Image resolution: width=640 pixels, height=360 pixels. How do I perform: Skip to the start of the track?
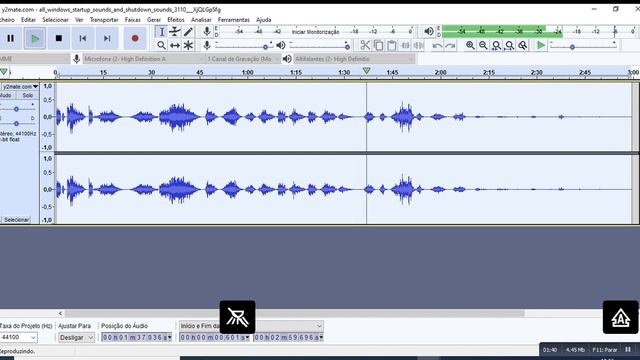[x=83, y=38]
